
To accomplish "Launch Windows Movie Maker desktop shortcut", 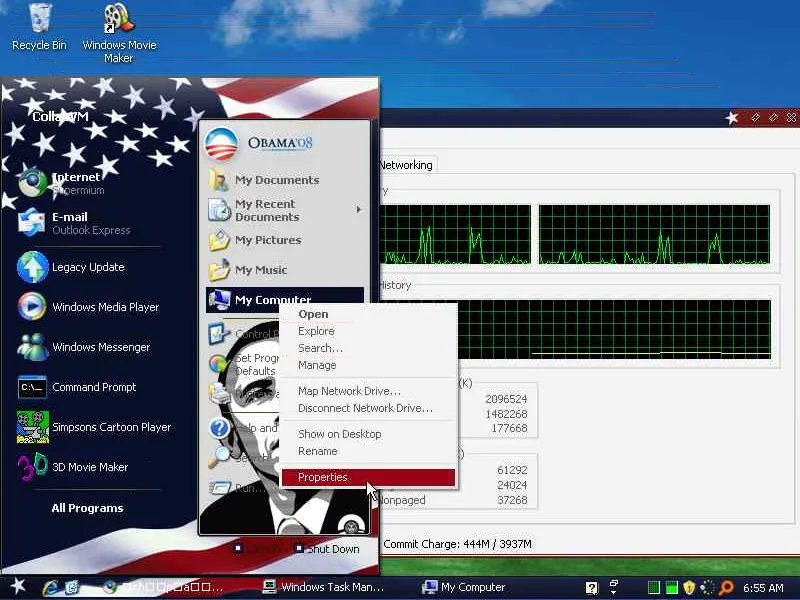I will [119, 33].
